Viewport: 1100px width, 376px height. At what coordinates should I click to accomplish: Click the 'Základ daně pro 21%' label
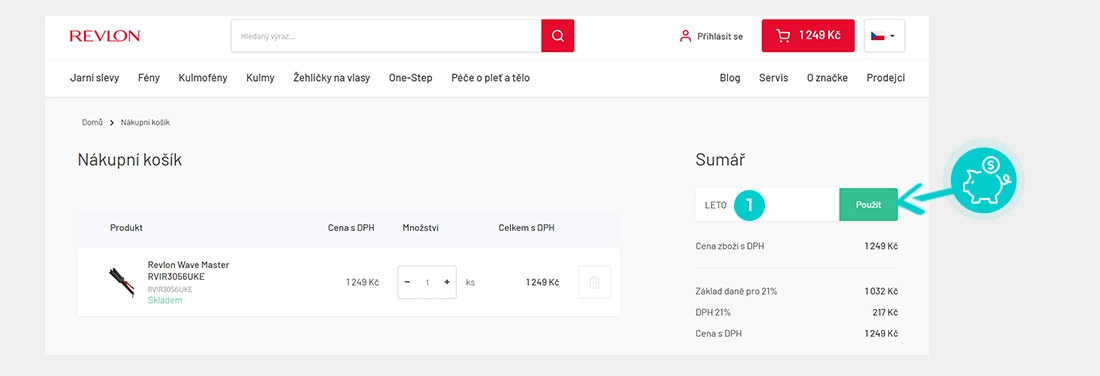coord(736,291)
